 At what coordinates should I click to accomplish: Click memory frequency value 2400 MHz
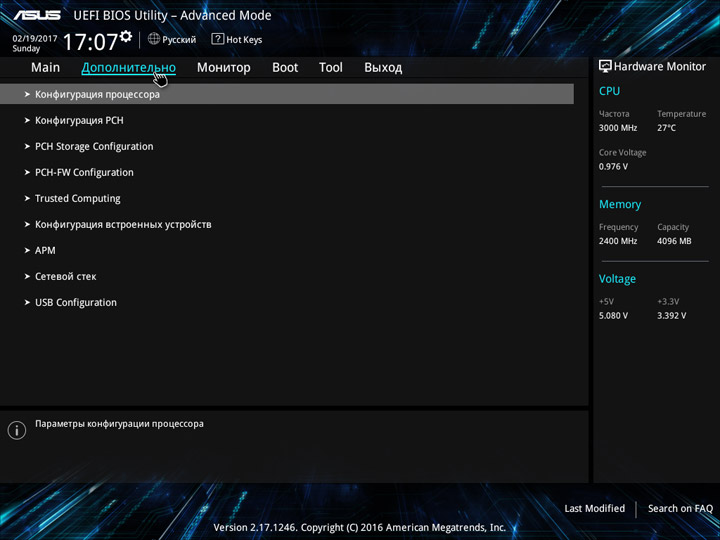click(618, 241)
